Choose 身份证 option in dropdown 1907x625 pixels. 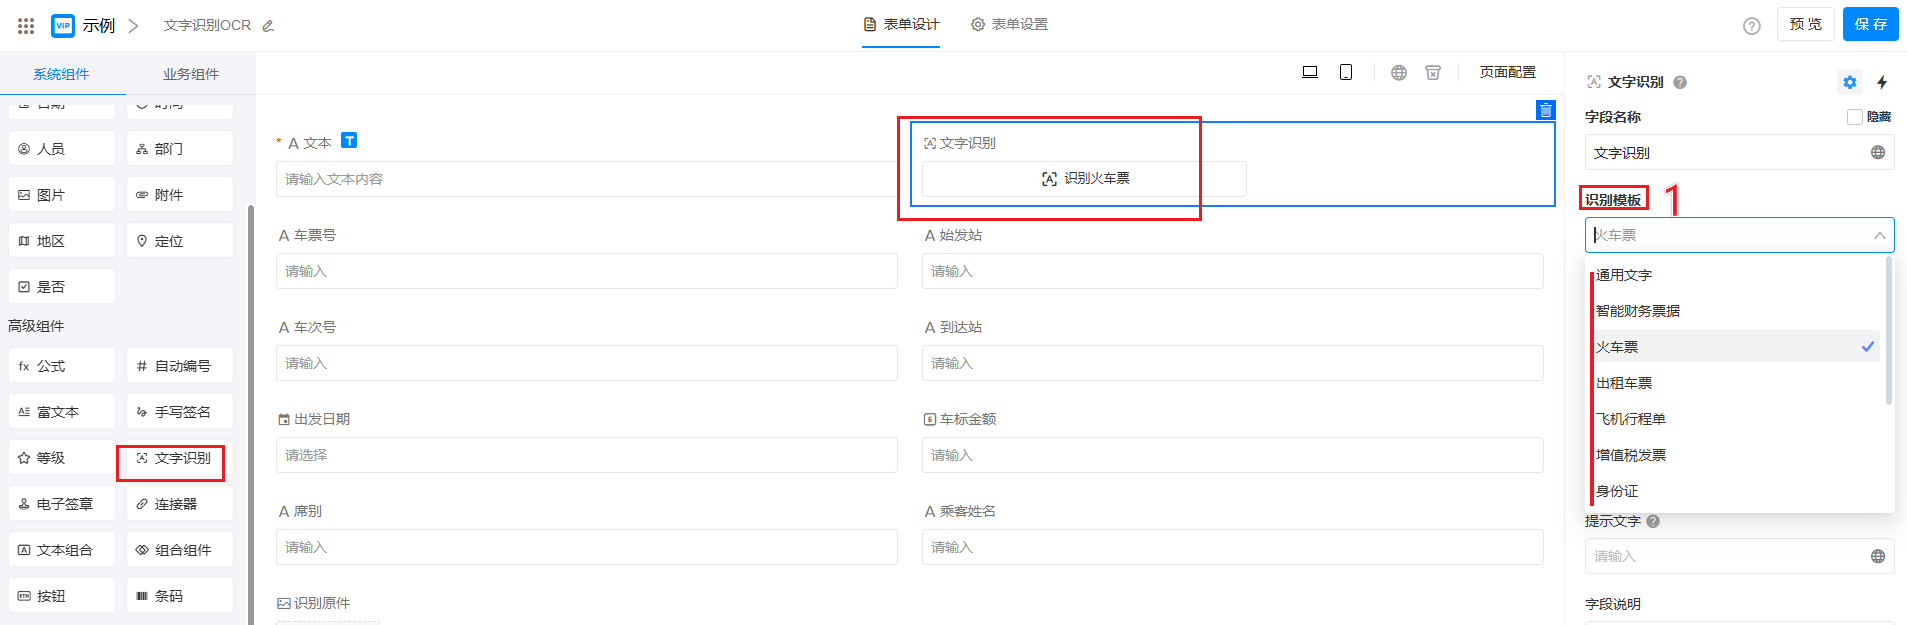[x=1617, y=491]
